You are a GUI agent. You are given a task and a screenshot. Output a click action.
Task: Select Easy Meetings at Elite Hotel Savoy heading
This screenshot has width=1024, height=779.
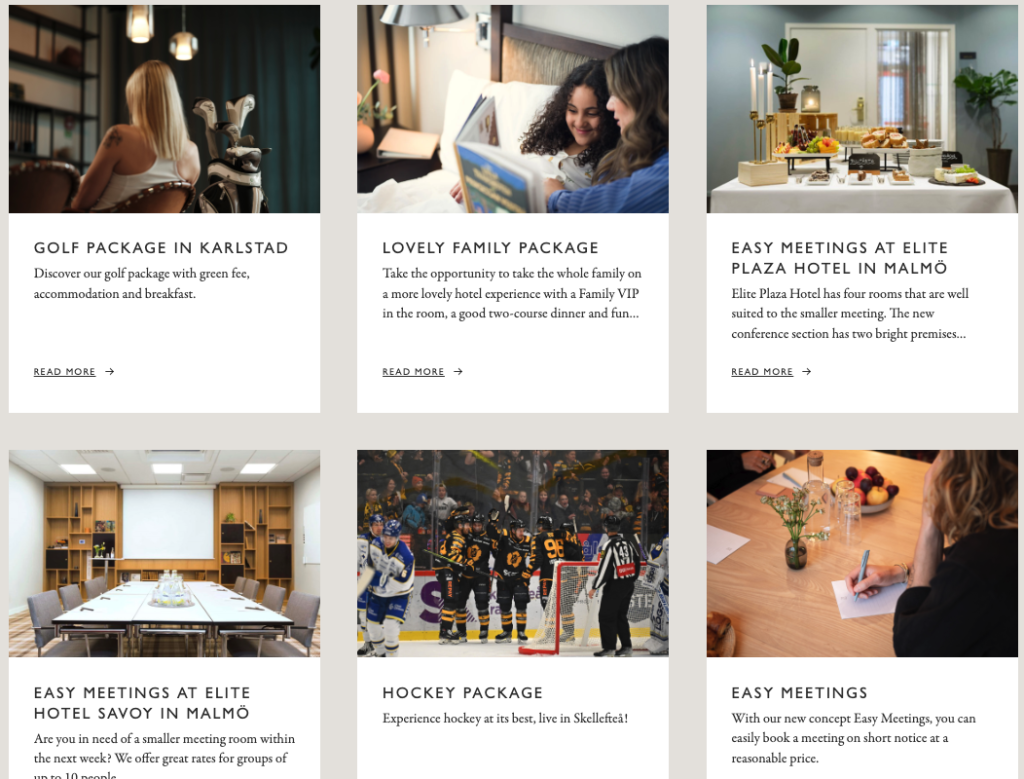click(142, 703)
